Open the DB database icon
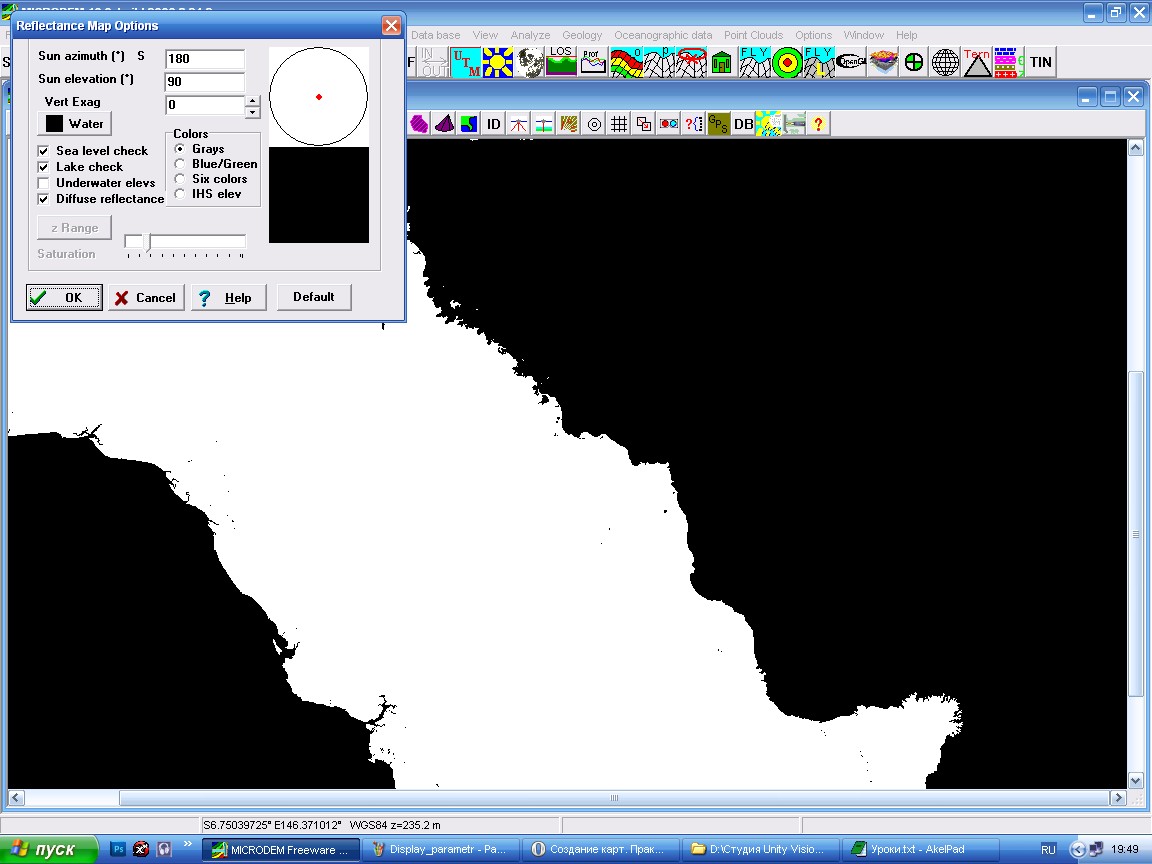 [x=744, y=124]
